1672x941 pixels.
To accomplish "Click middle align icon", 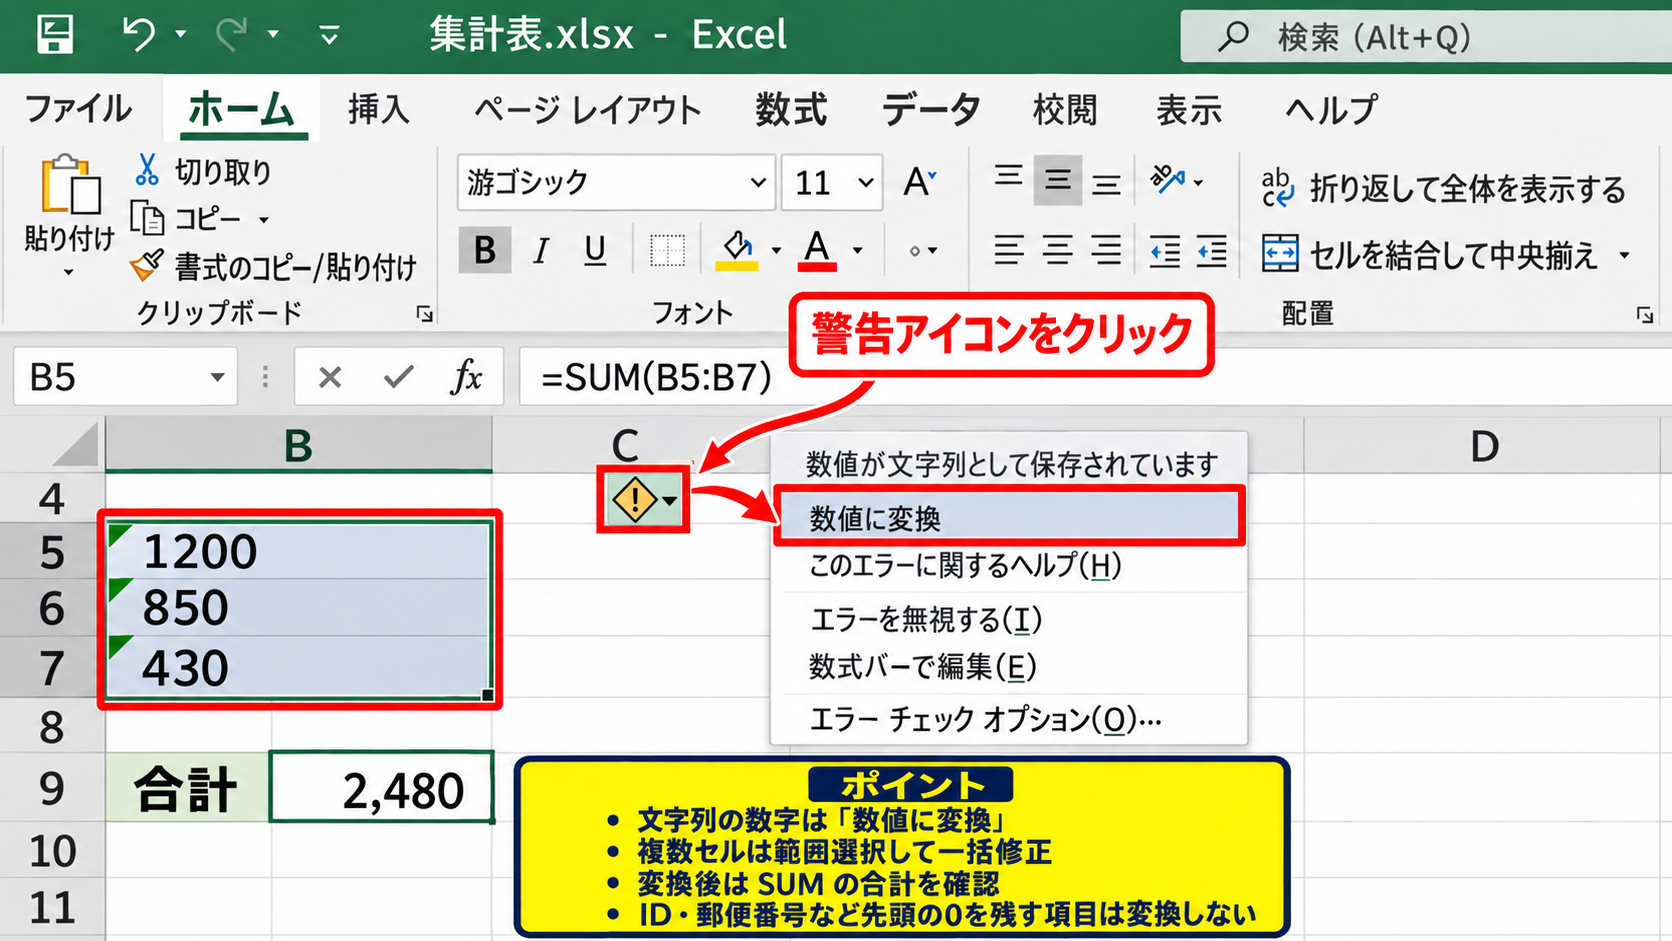I will click(x=1057, y=181).
